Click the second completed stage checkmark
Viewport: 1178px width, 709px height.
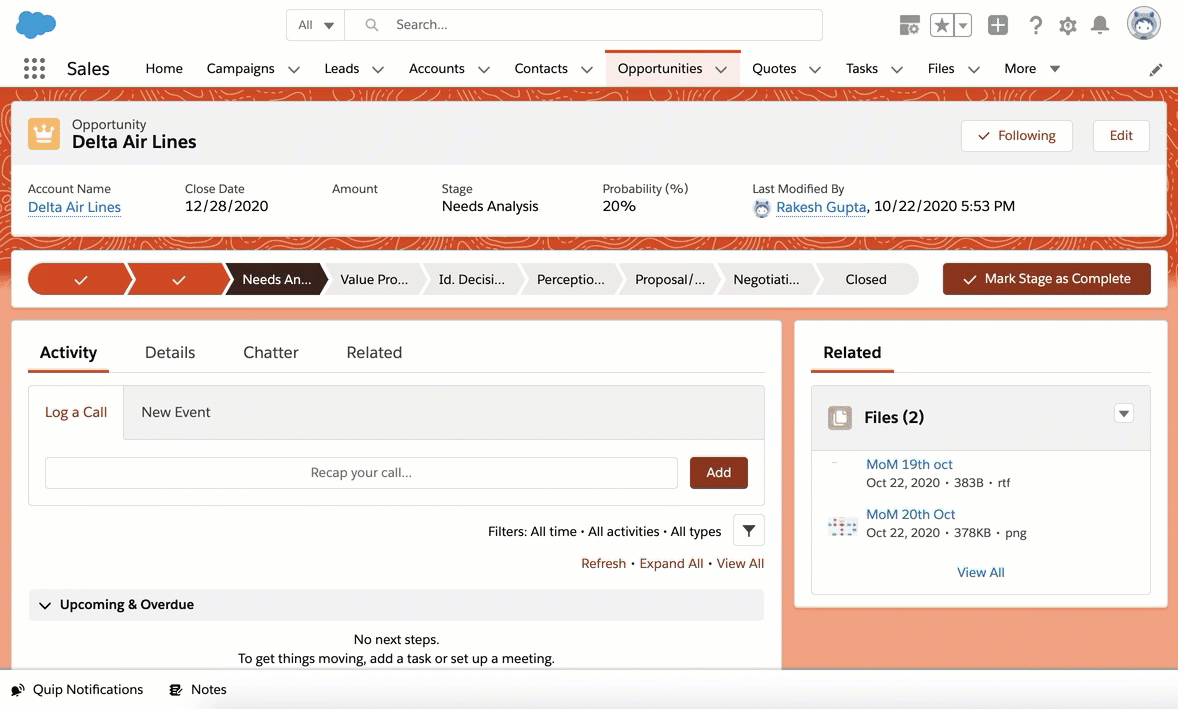(178, 279)
